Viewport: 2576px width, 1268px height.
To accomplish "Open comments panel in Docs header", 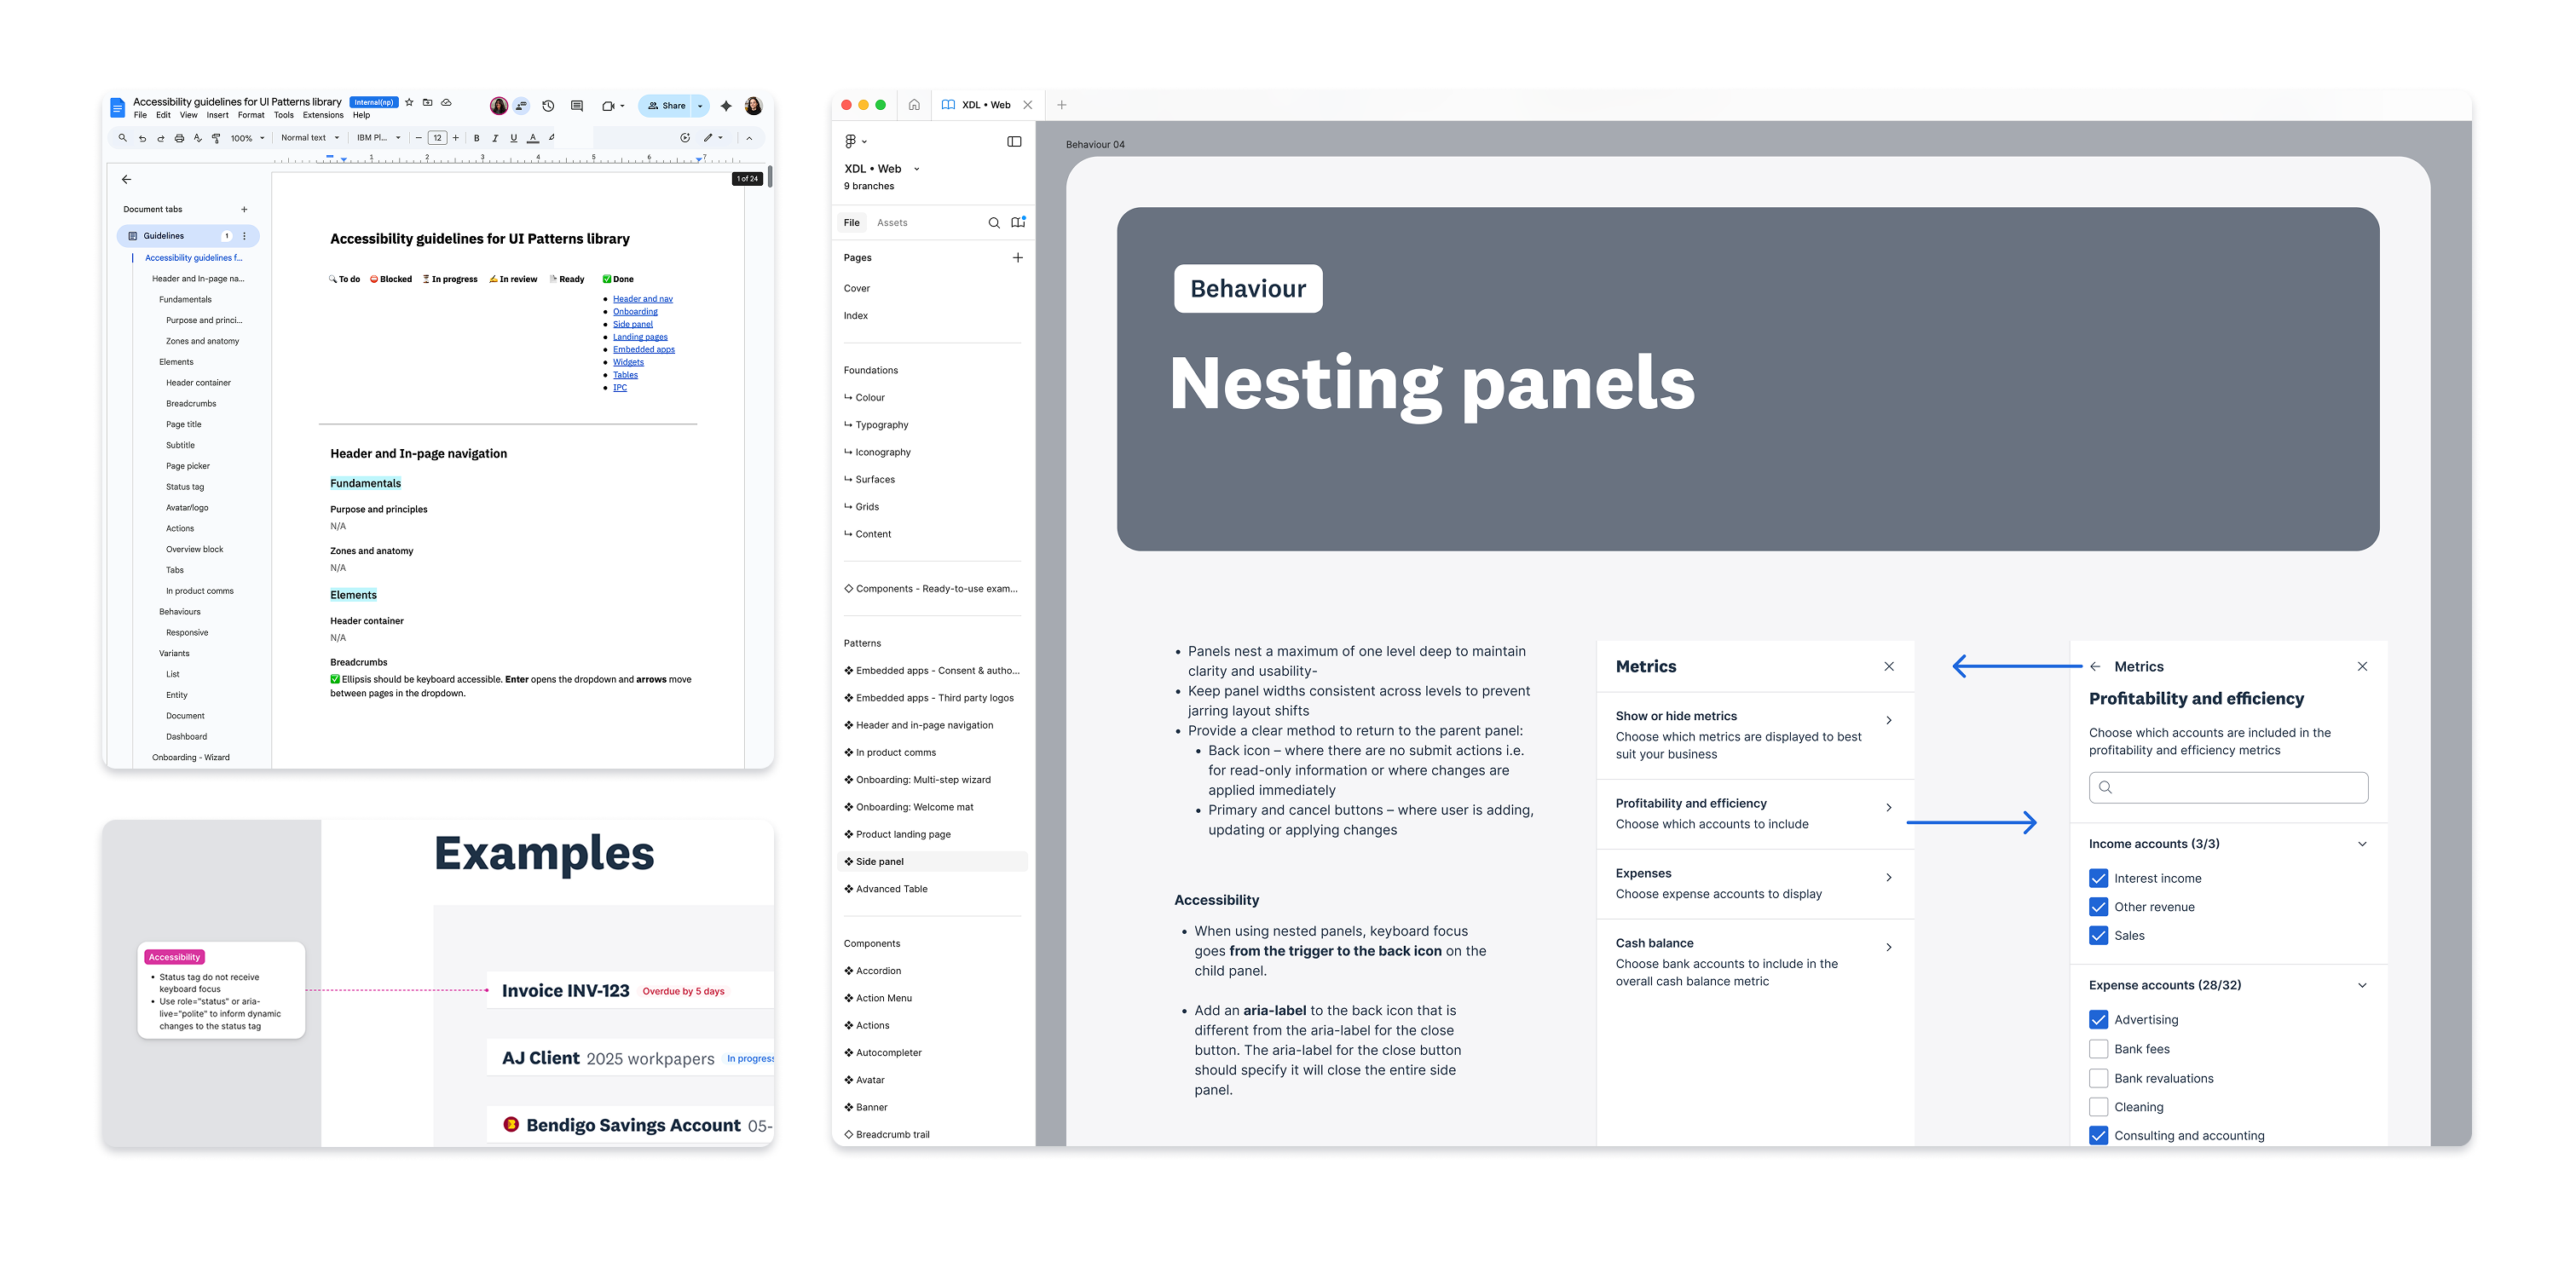I will [577, 106].
